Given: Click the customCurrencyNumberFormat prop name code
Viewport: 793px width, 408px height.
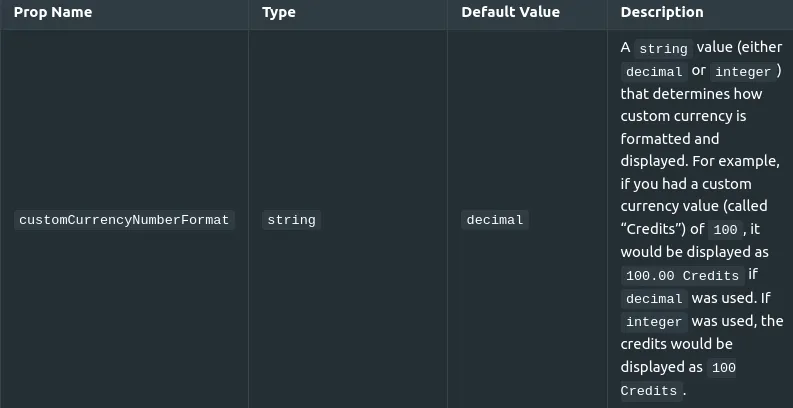Looking at the screenshot, I should point(124,220).
